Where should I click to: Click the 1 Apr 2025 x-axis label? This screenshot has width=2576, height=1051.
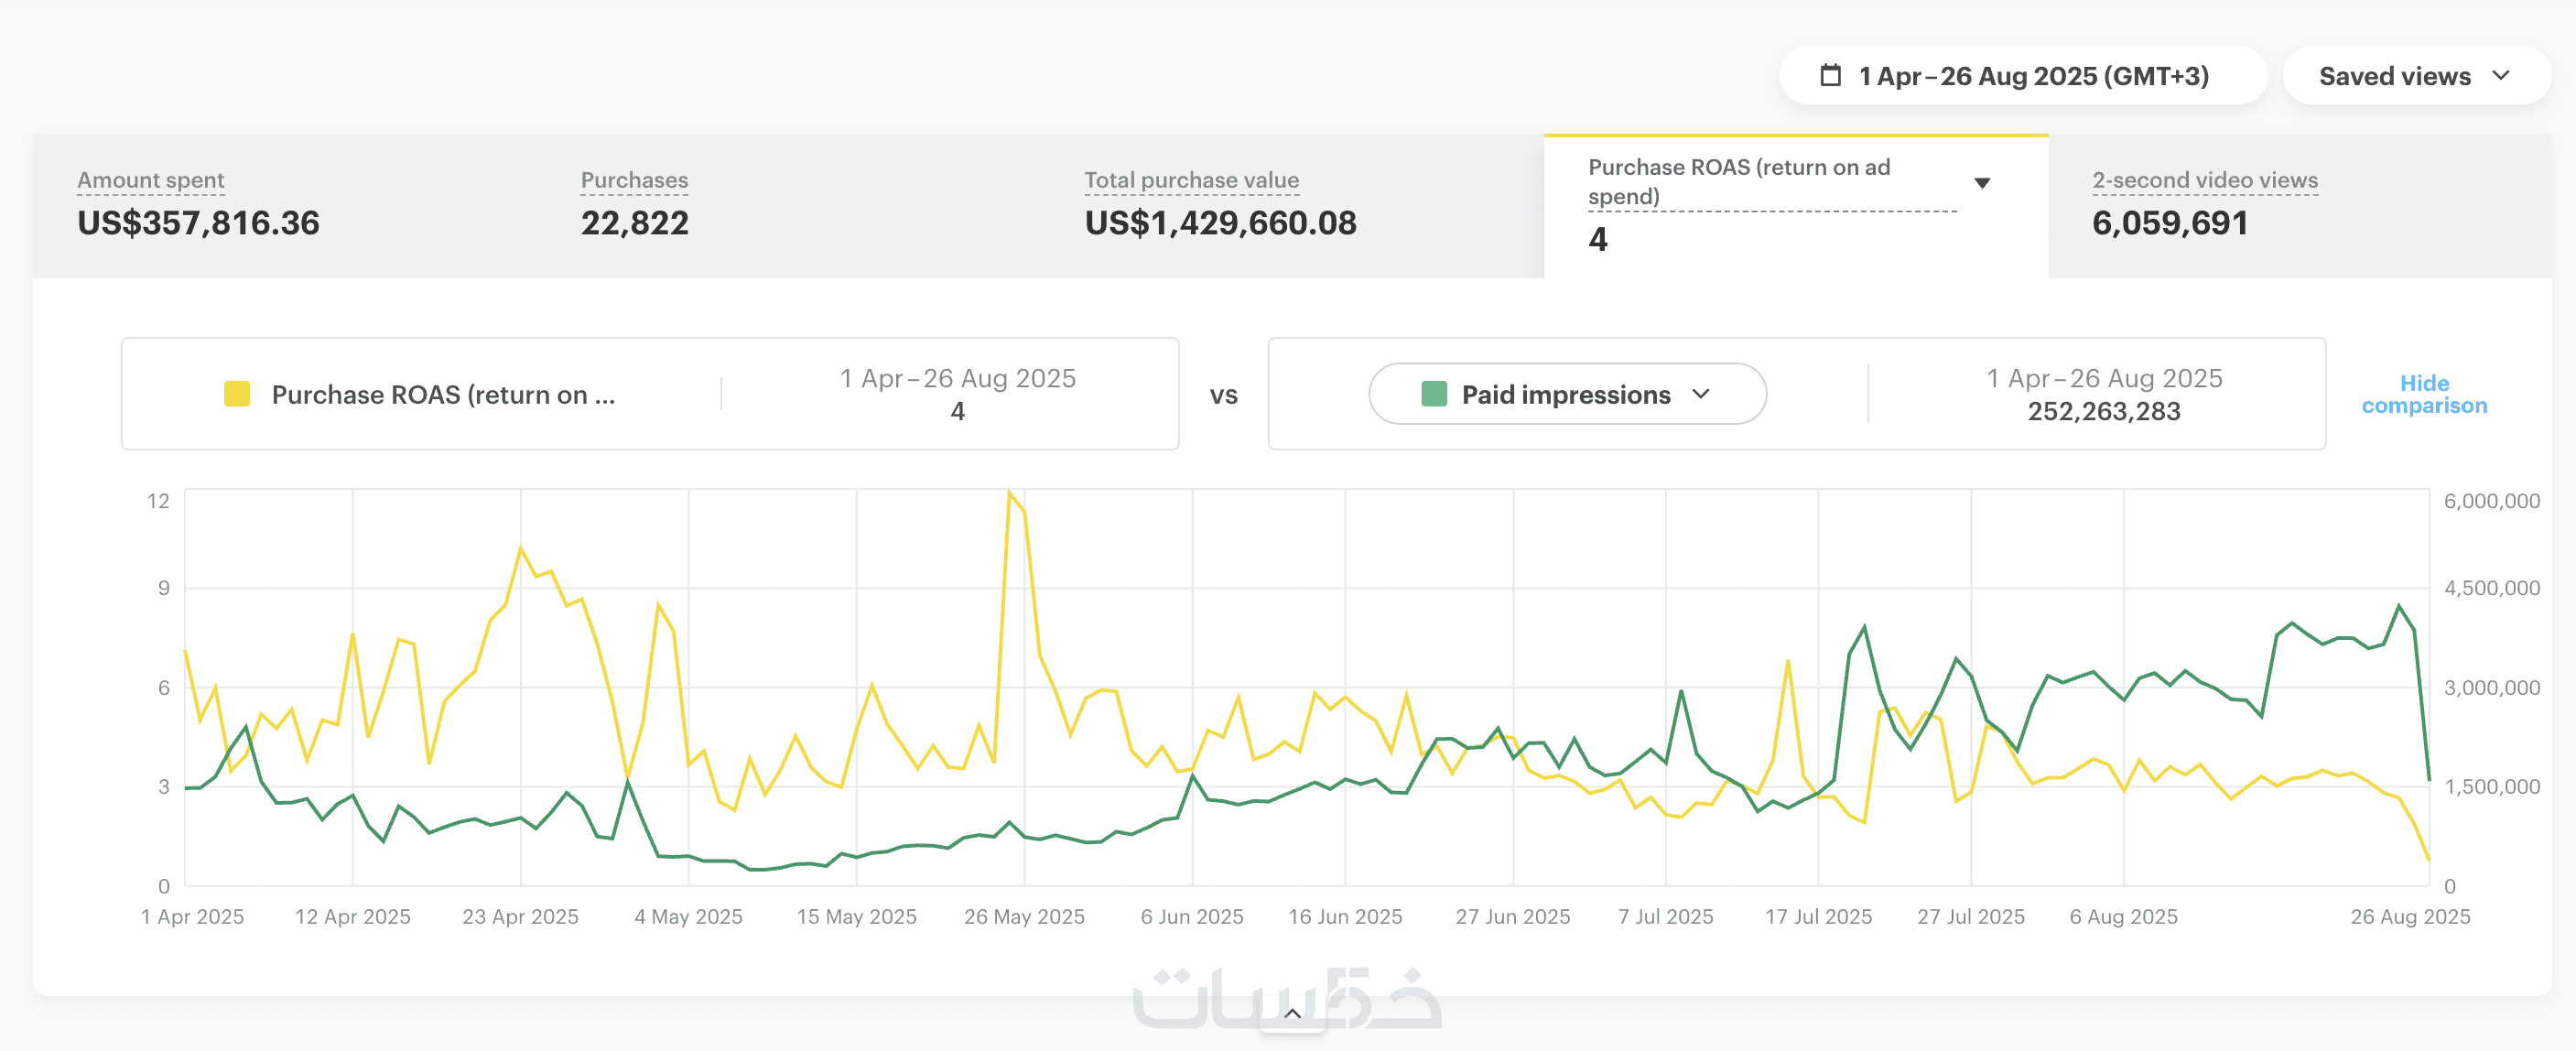click(192, 916)
